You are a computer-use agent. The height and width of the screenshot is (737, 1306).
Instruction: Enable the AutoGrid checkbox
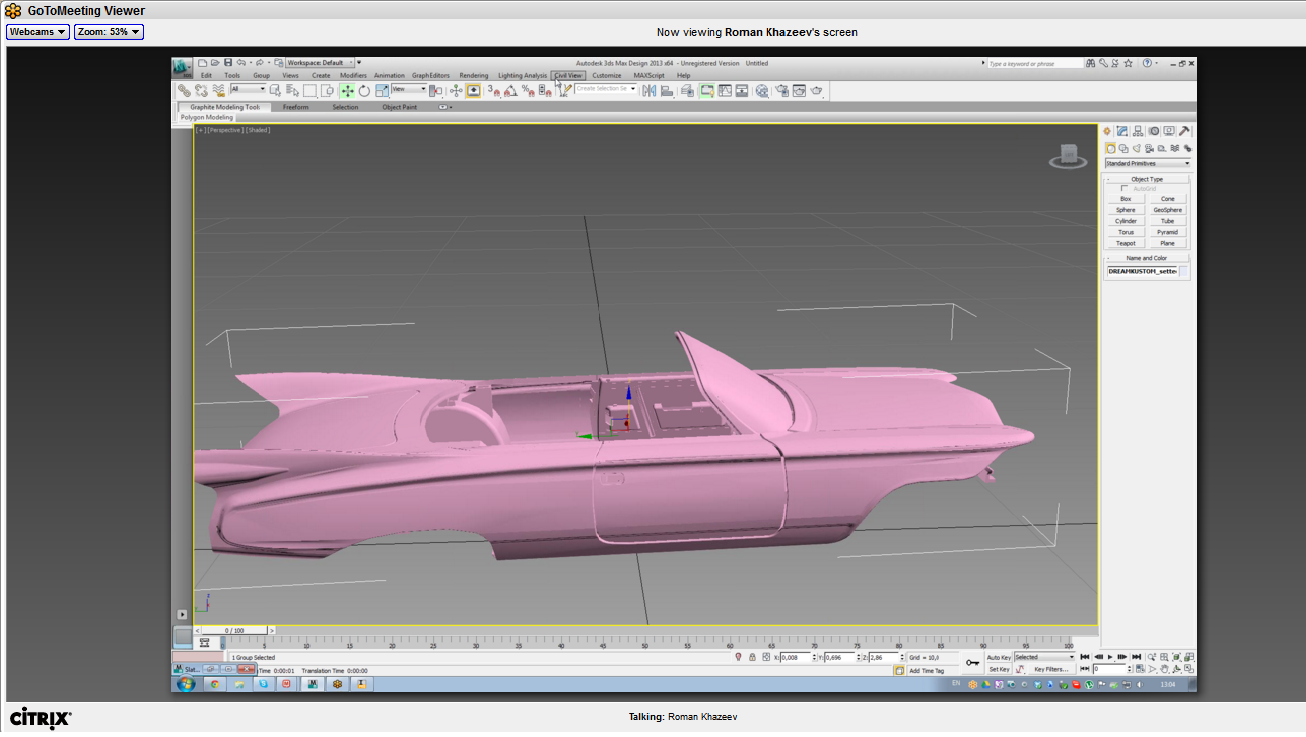pyautogui.click(x=1125, y=188)
